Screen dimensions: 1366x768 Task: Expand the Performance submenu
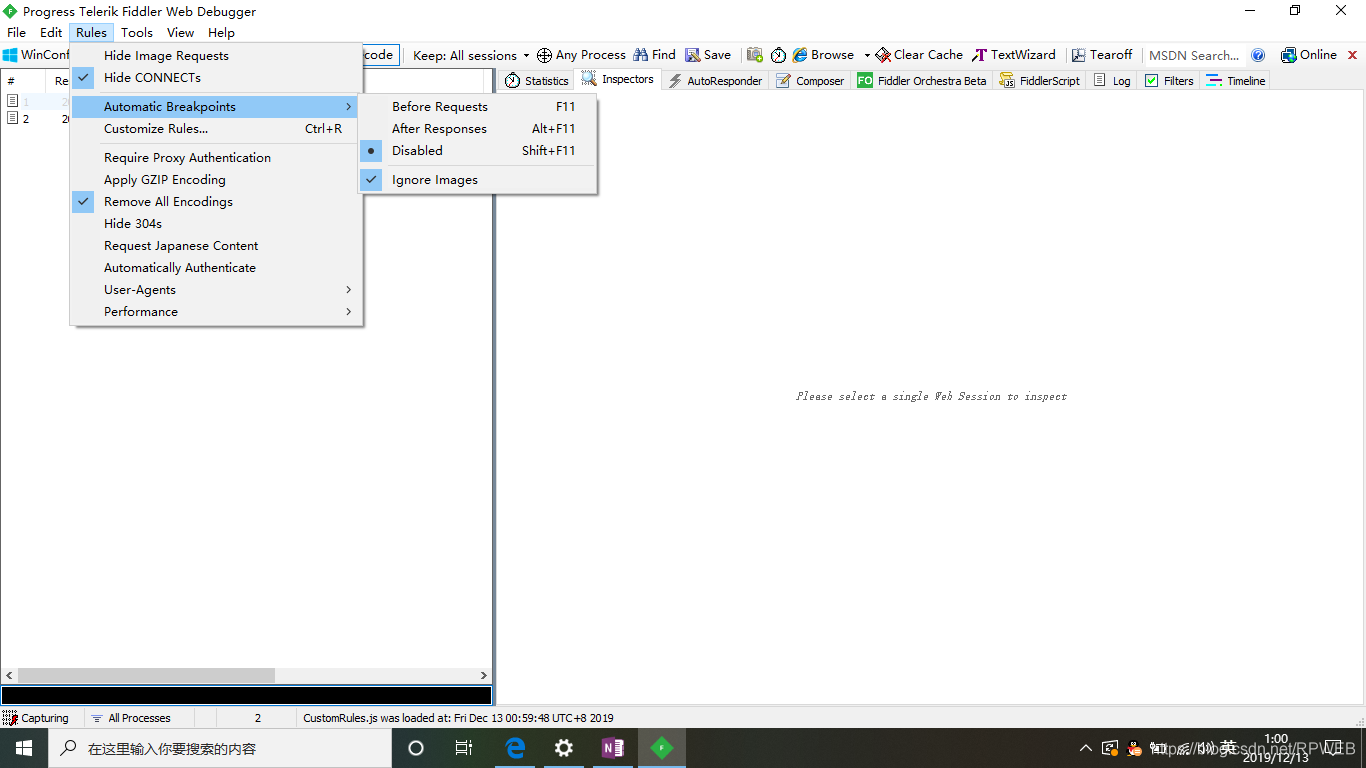(216, 312)
